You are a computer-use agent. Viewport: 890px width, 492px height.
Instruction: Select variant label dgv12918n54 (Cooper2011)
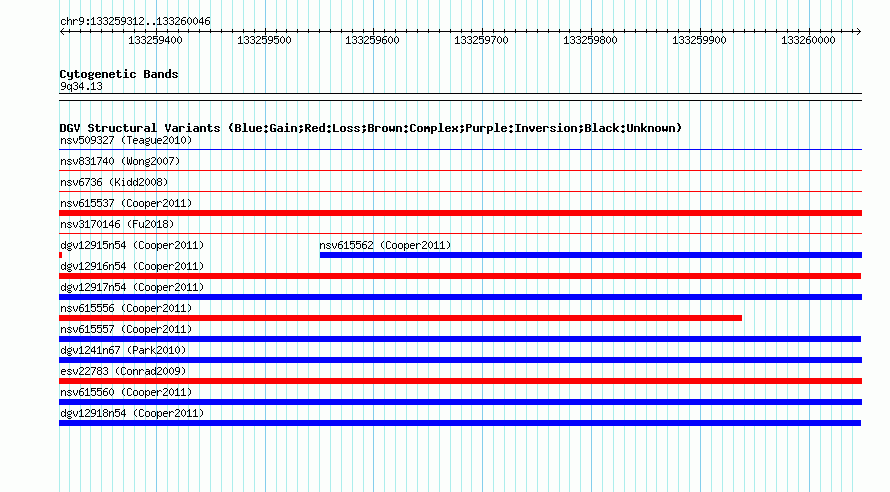132,413
